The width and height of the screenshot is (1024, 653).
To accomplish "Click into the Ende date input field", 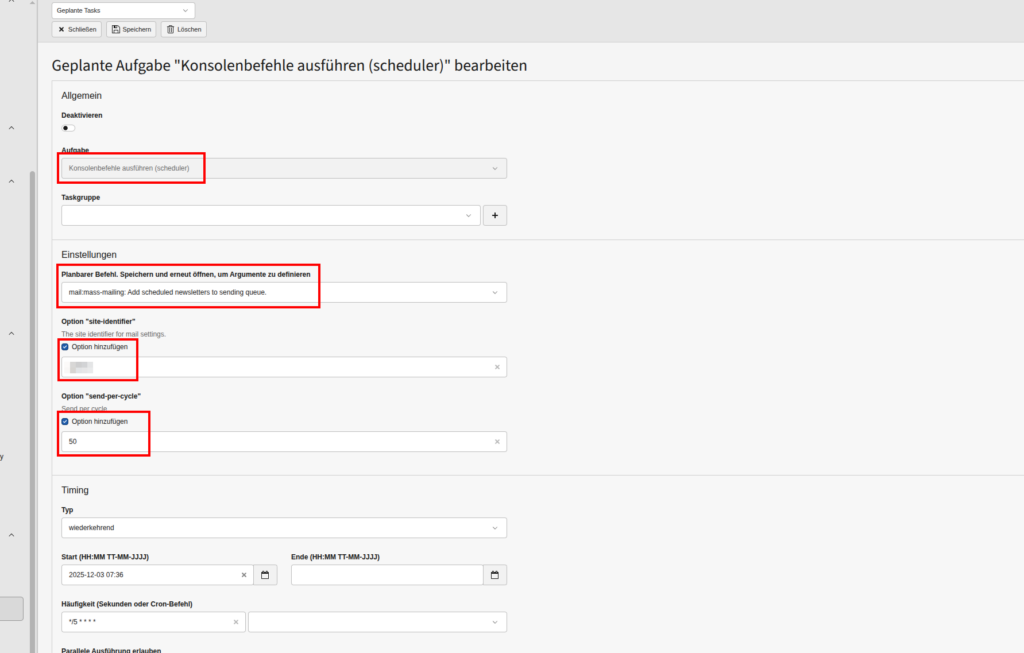I will (x=387, y=575).
